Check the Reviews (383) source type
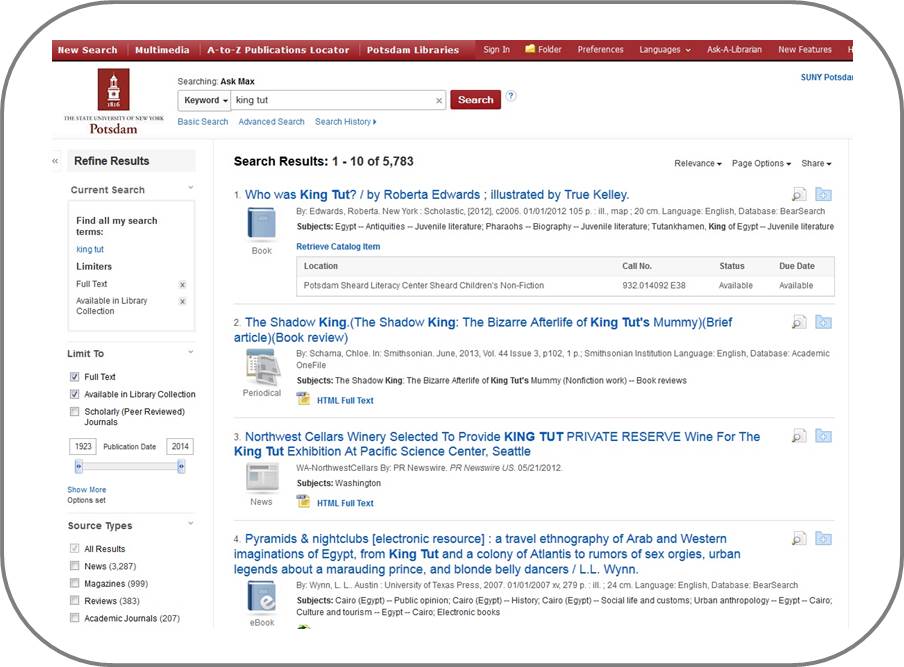The height and width of the screenshot is (667, 904). point(74,600)
